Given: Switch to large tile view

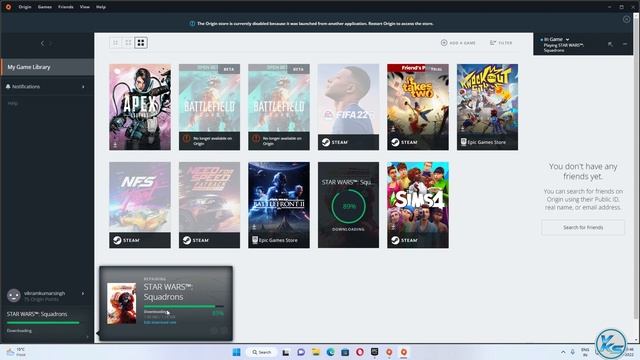Looking at the screenshot, I should [141, 42].
